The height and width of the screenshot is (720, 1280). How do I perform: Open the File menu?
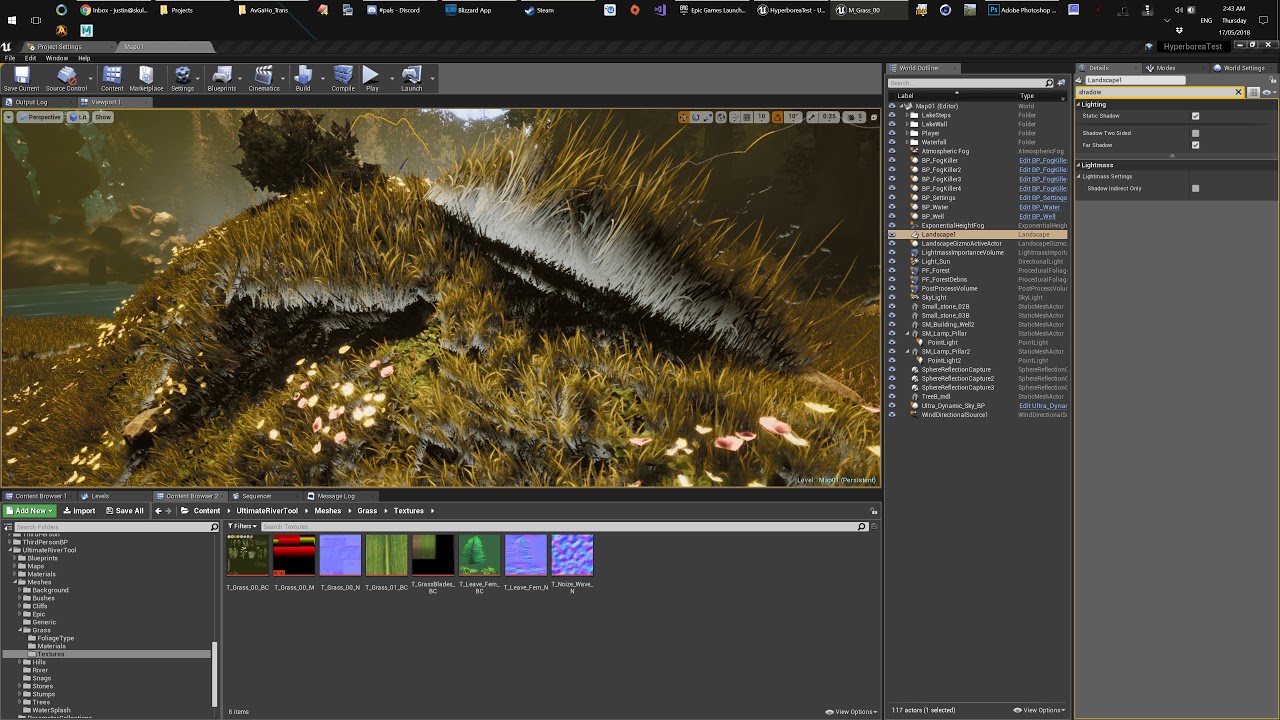pyautogui.click(x=10, y=58)
